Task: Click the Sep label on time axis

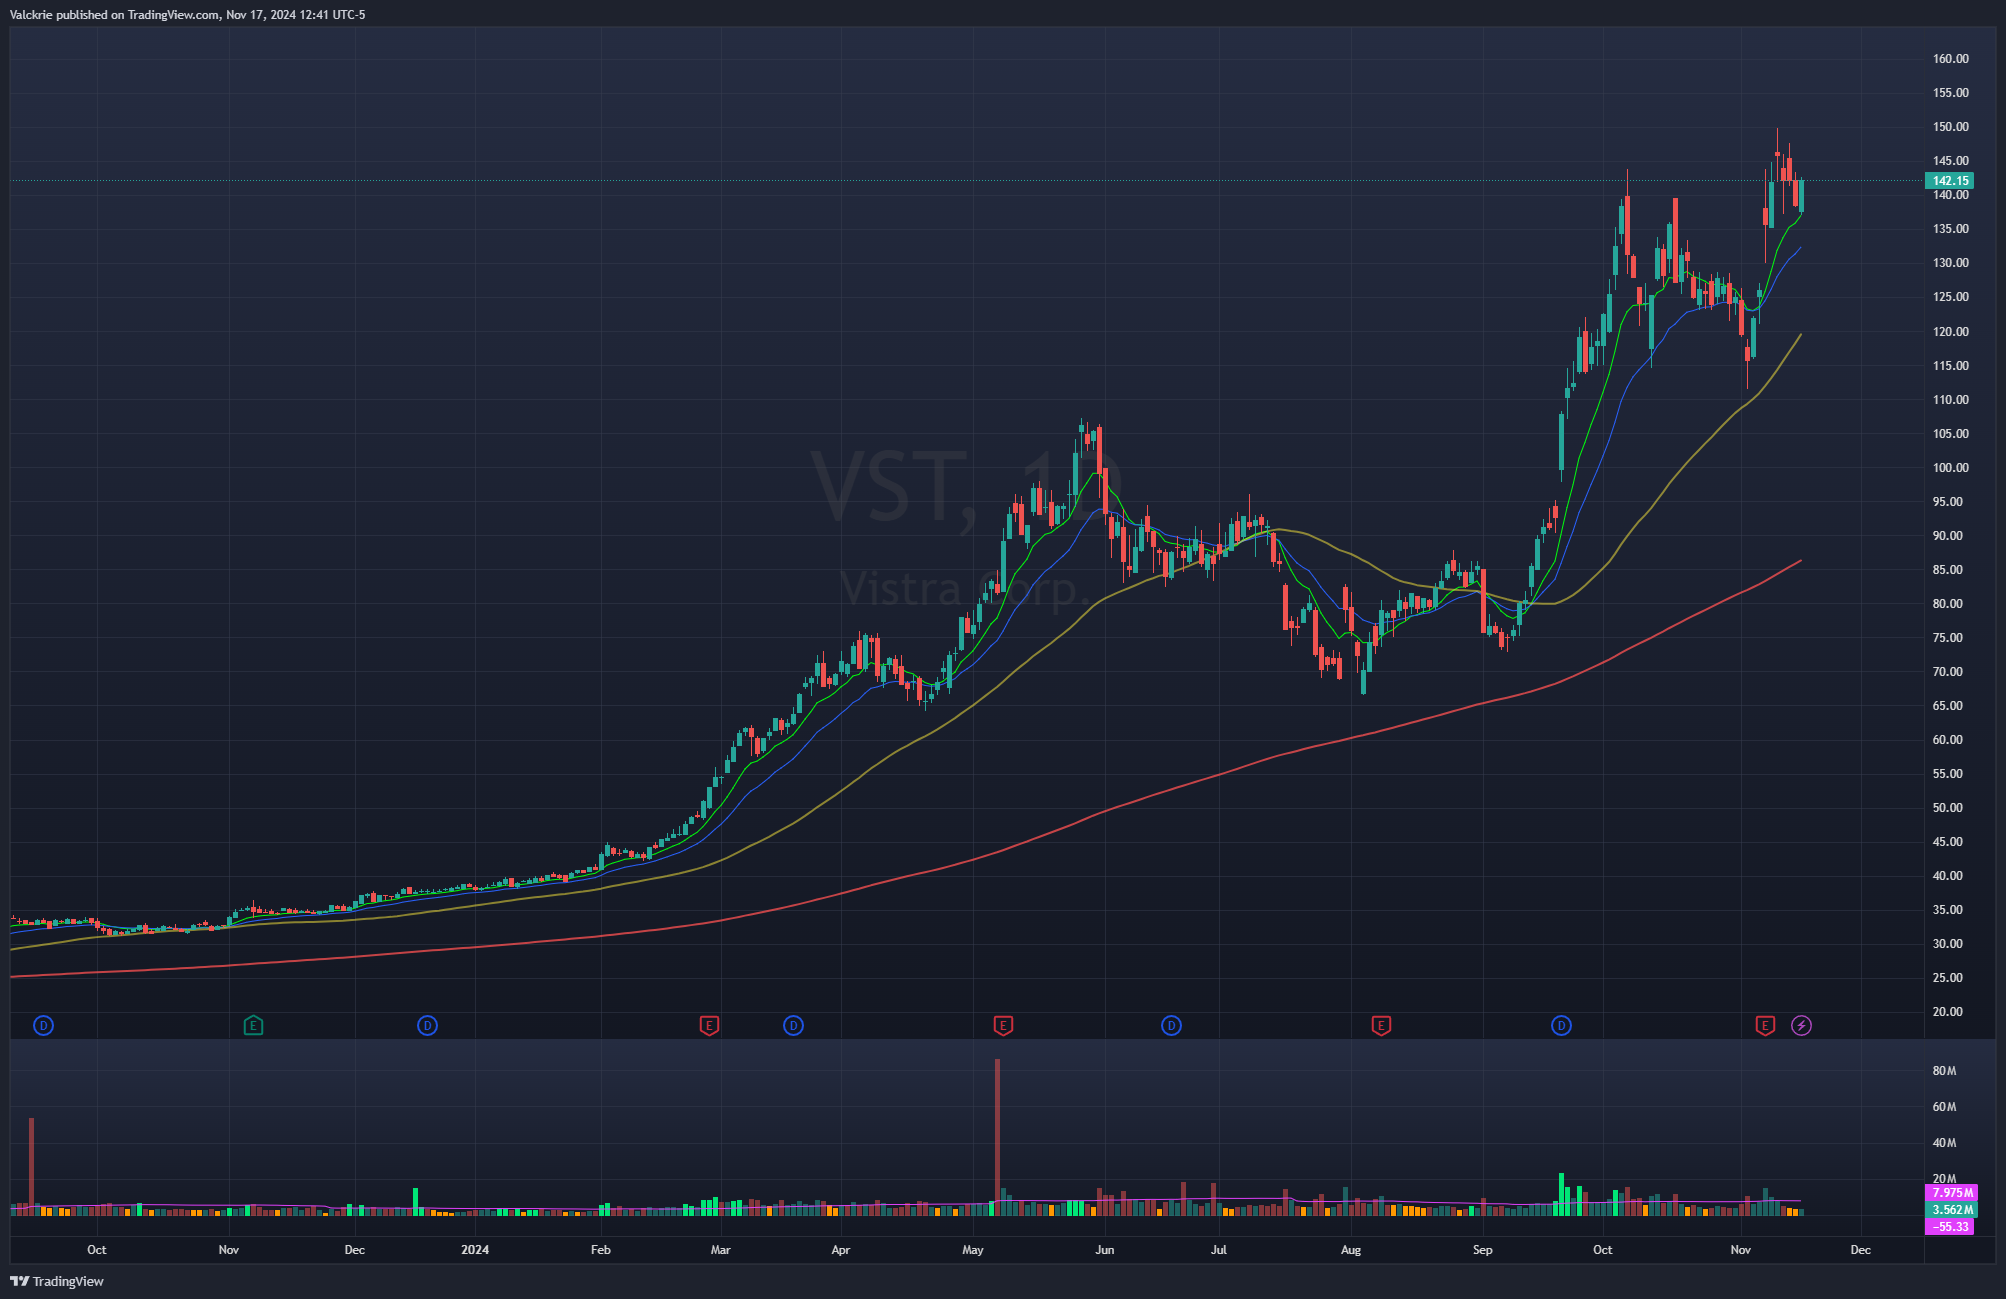Action: (x=1483, y=1250)
